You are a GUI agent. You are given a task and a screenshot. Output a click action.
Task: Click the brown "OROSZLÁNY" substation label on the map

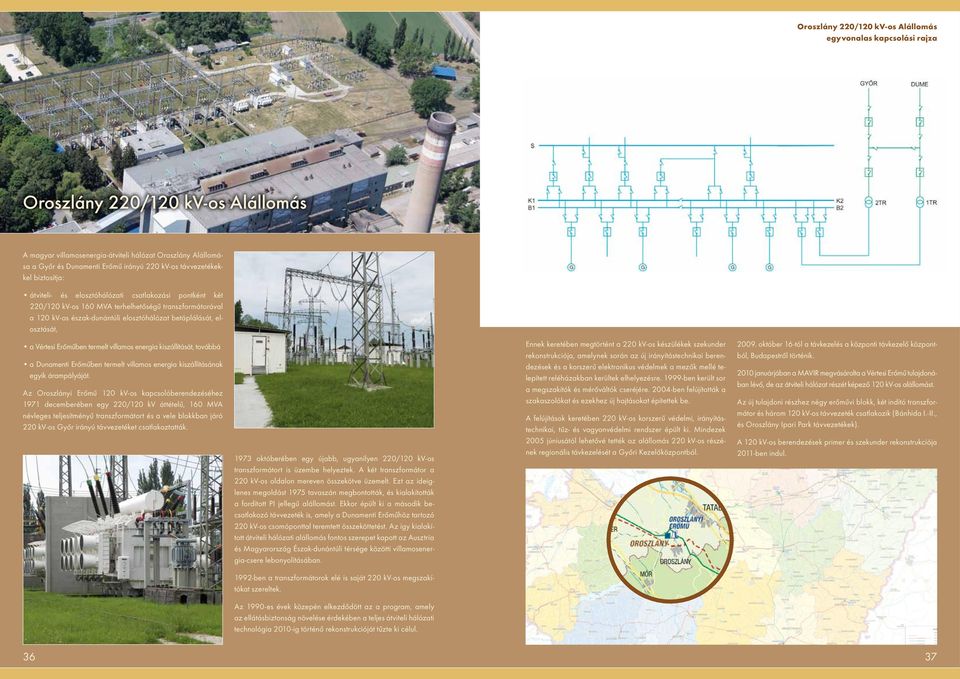click(649, 544)
